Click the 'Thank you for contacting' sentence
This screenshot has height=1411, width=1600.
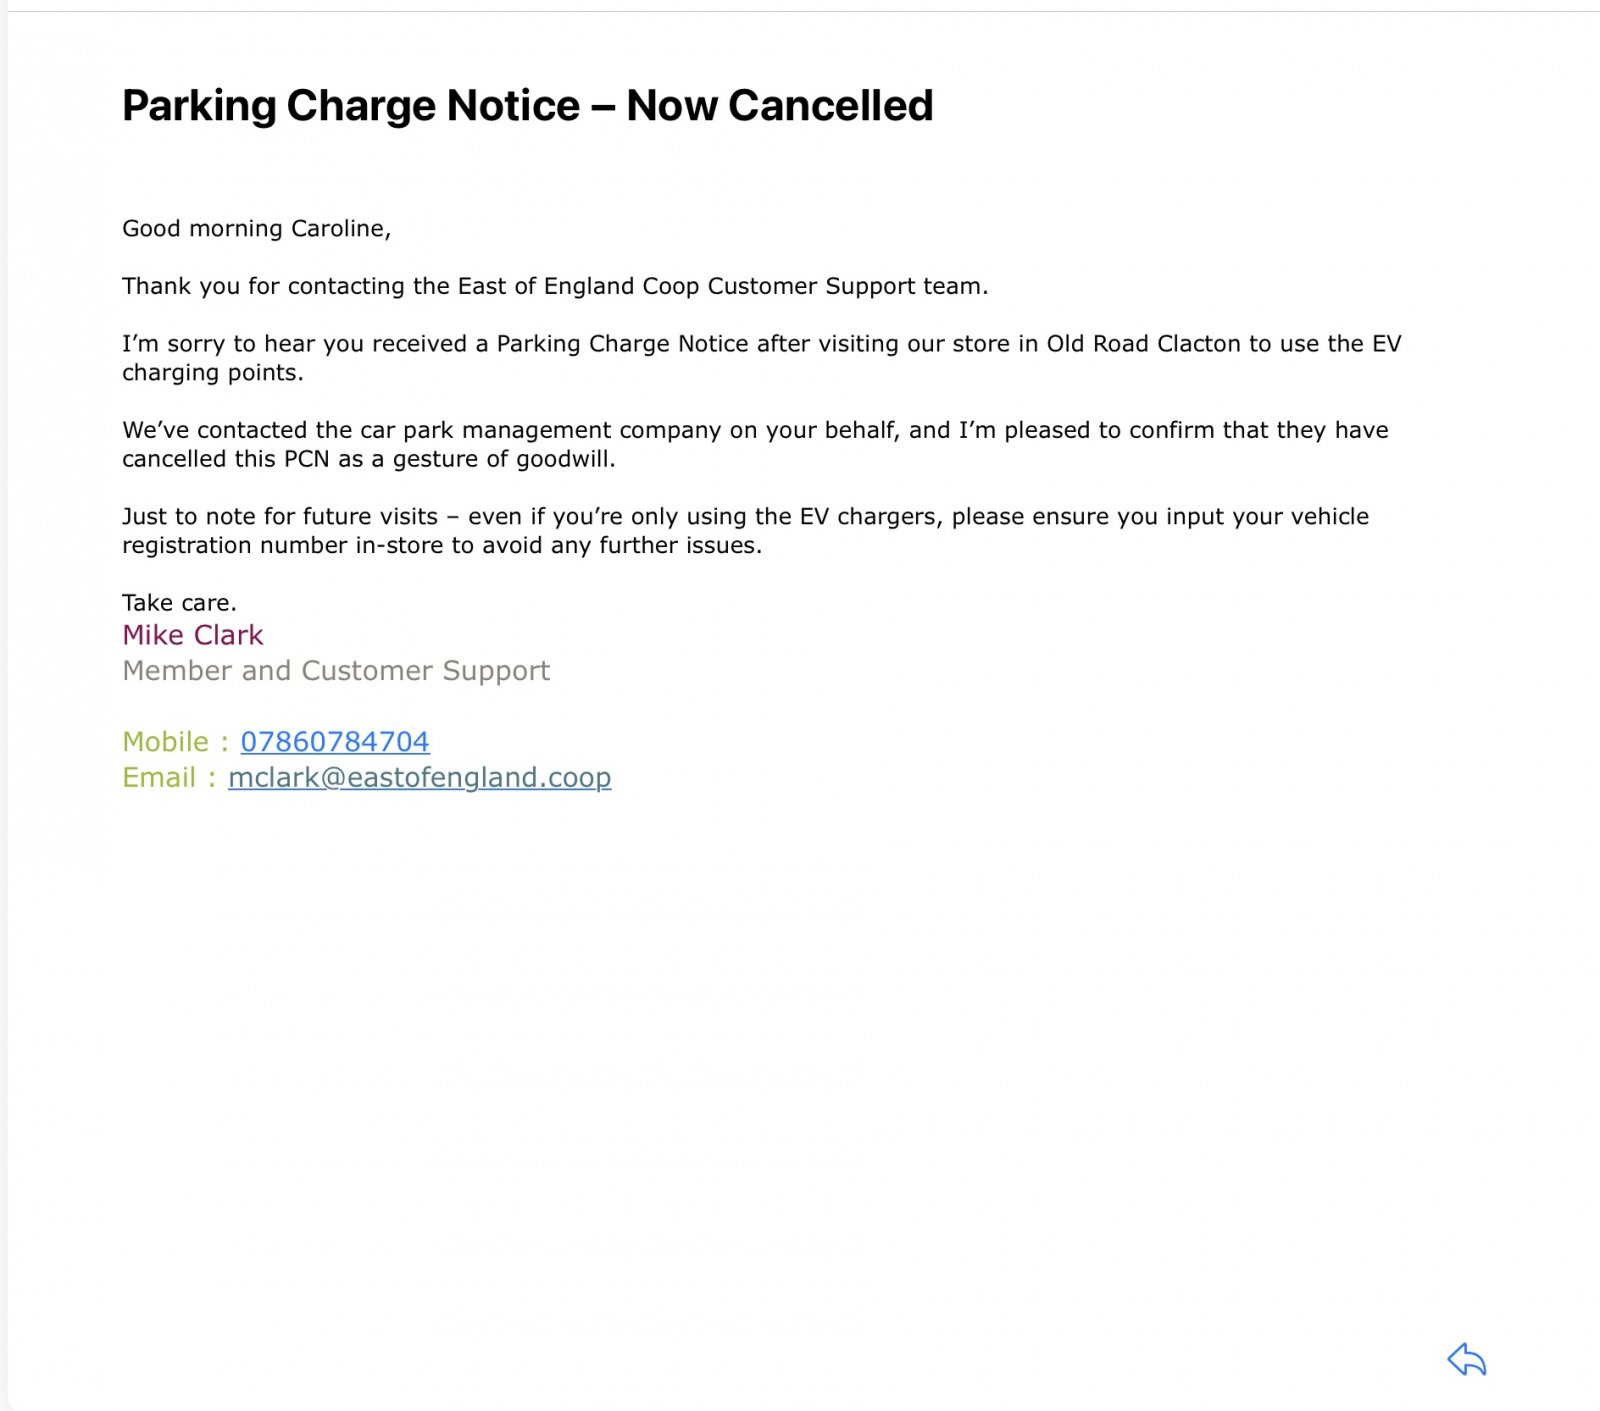tap(555, 286)
